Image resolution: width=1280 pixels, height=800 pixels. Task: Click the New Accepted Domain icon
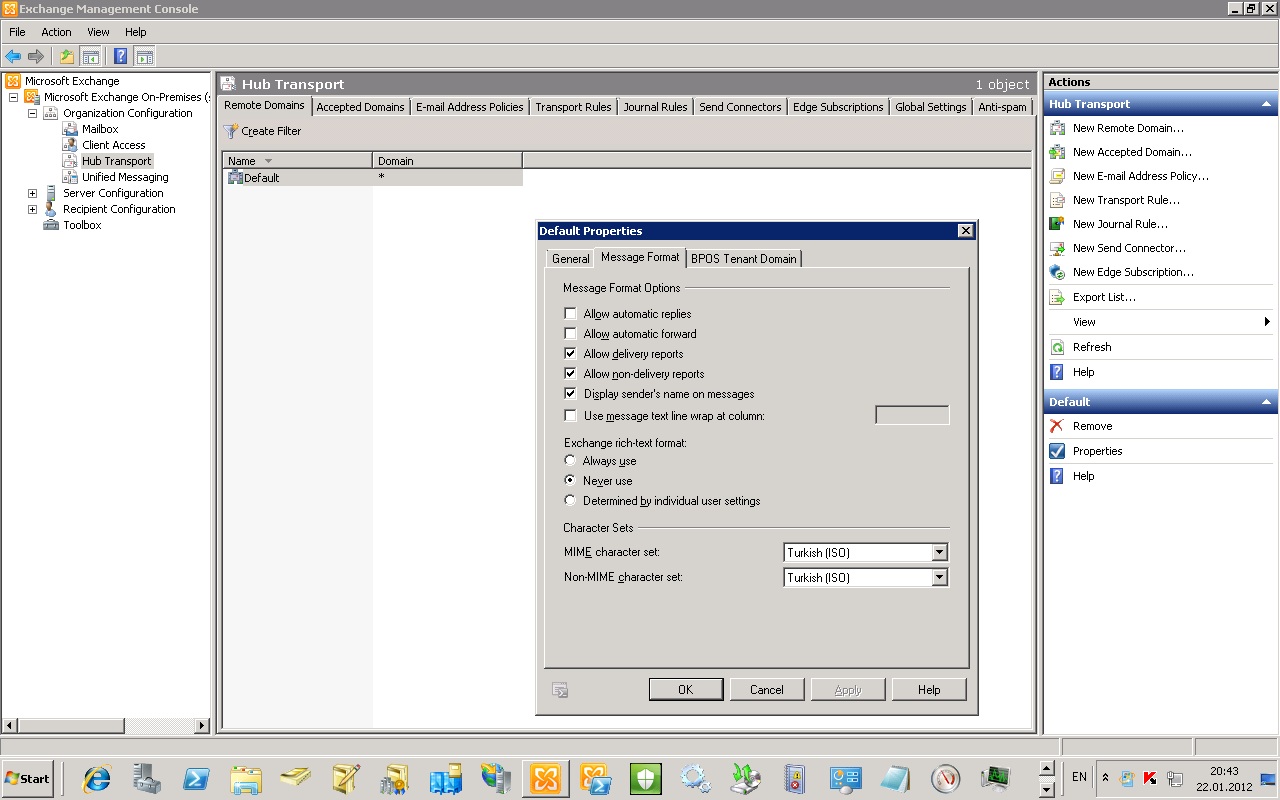(x=1057, y=152)
